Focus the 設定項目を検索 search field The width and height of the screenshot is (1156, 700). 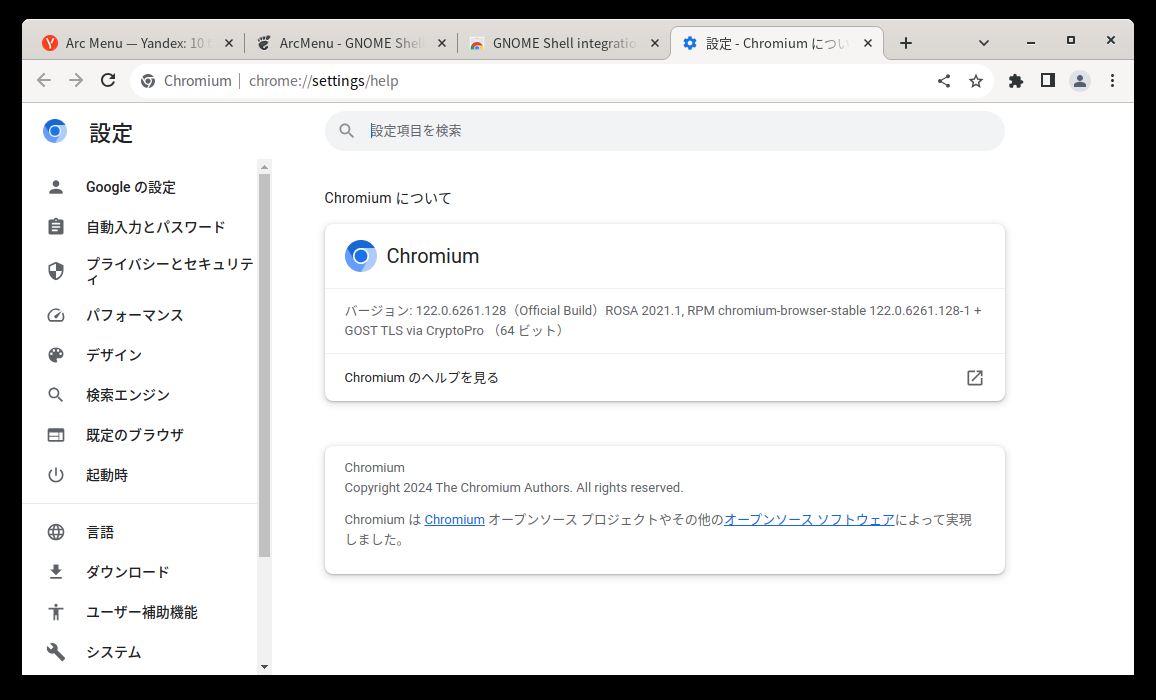click(665, 131)
